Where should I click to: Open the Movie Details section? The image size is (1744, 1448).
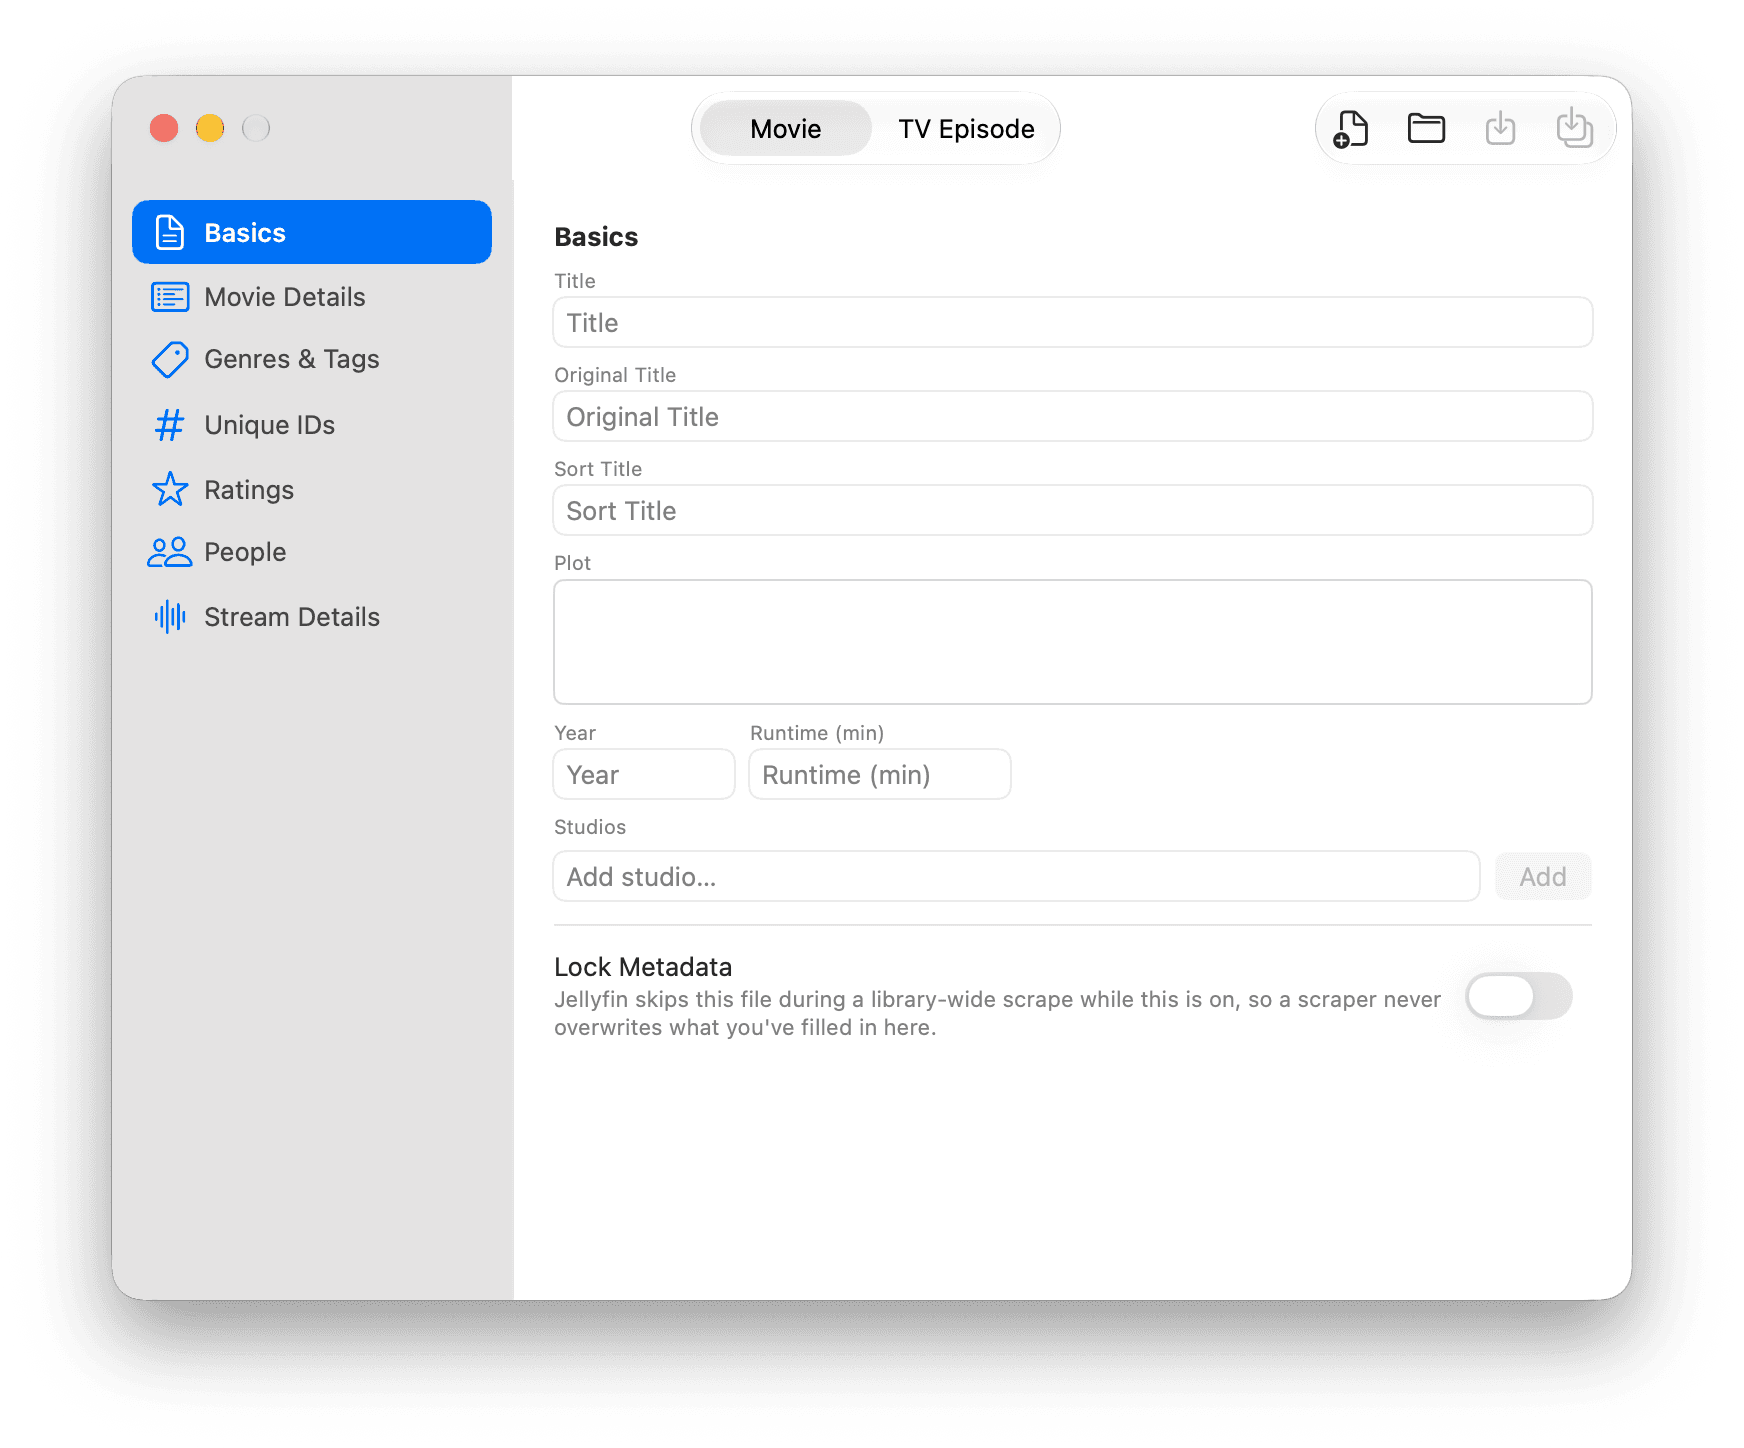(312, 297)
